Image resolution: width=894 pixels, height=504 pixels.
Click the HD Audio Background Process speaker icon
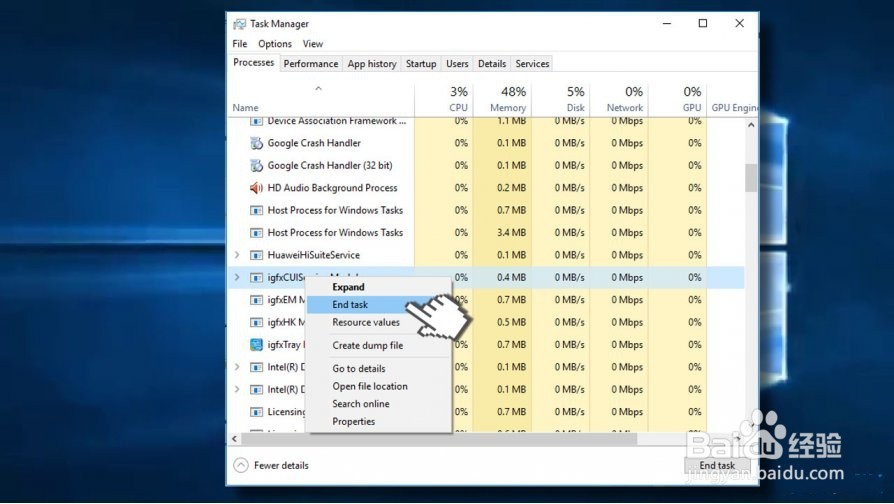point(257,188)
